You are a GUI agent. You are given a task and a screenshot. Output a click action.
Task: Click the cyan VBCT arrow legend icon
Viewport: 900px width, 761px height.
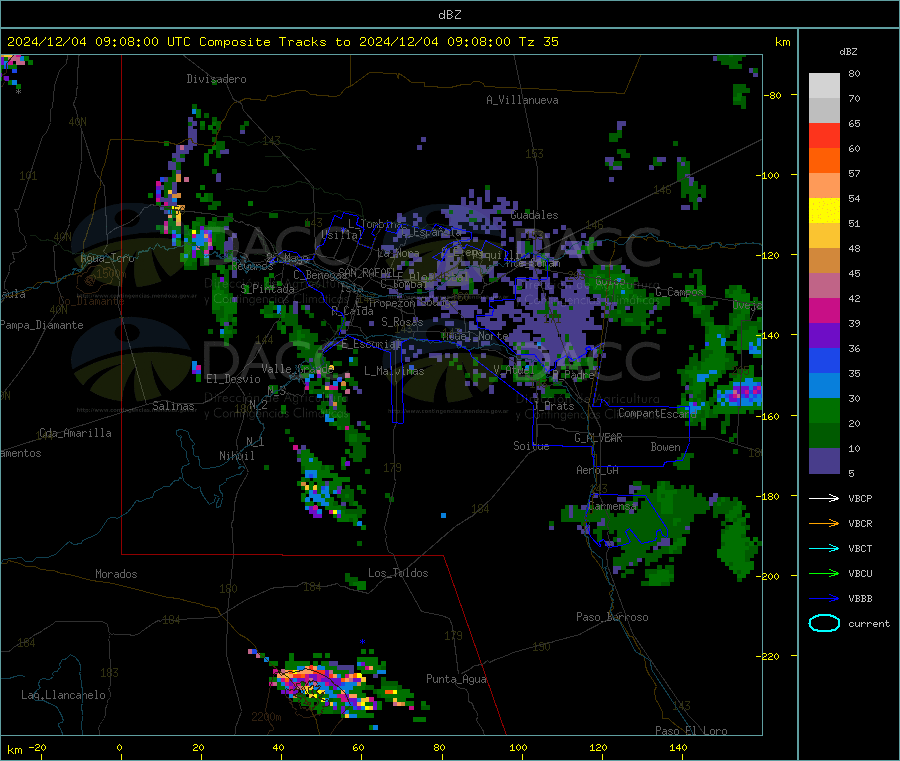(x=824, y=548)
